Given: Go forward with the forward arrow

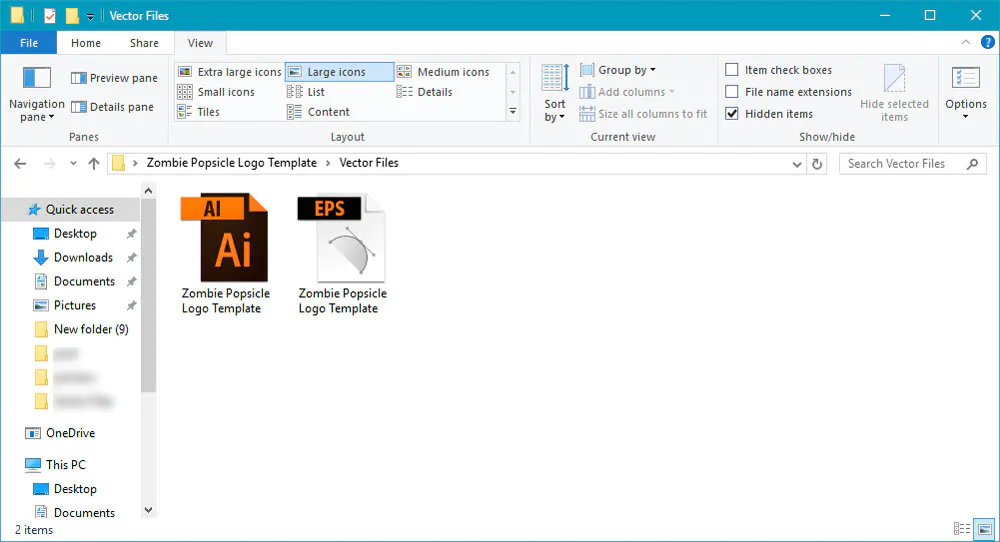Looking at the screenshot, I should (49, 164).
